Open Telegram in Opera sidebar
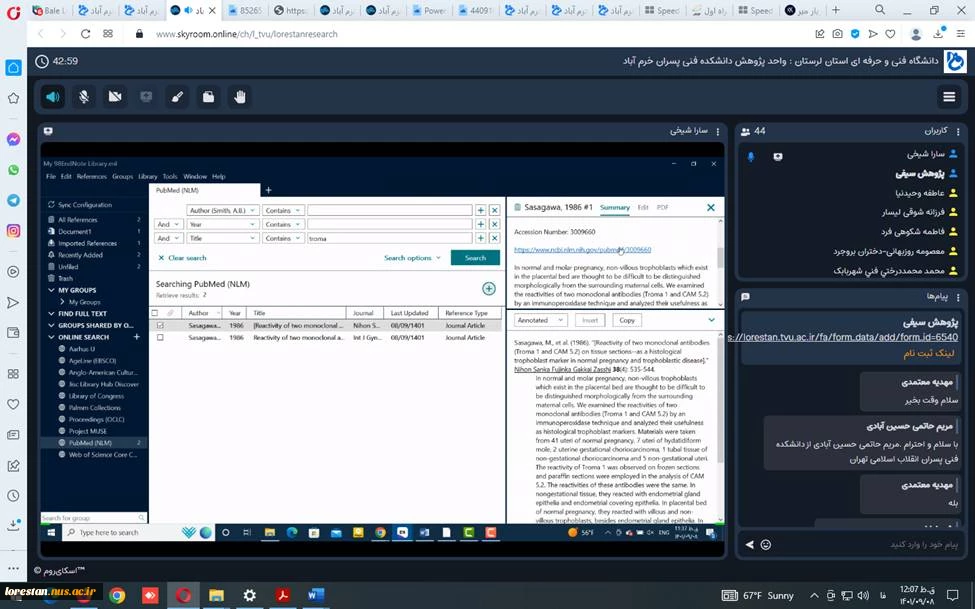Screen dimensions: 975x609 click(13, 200)
